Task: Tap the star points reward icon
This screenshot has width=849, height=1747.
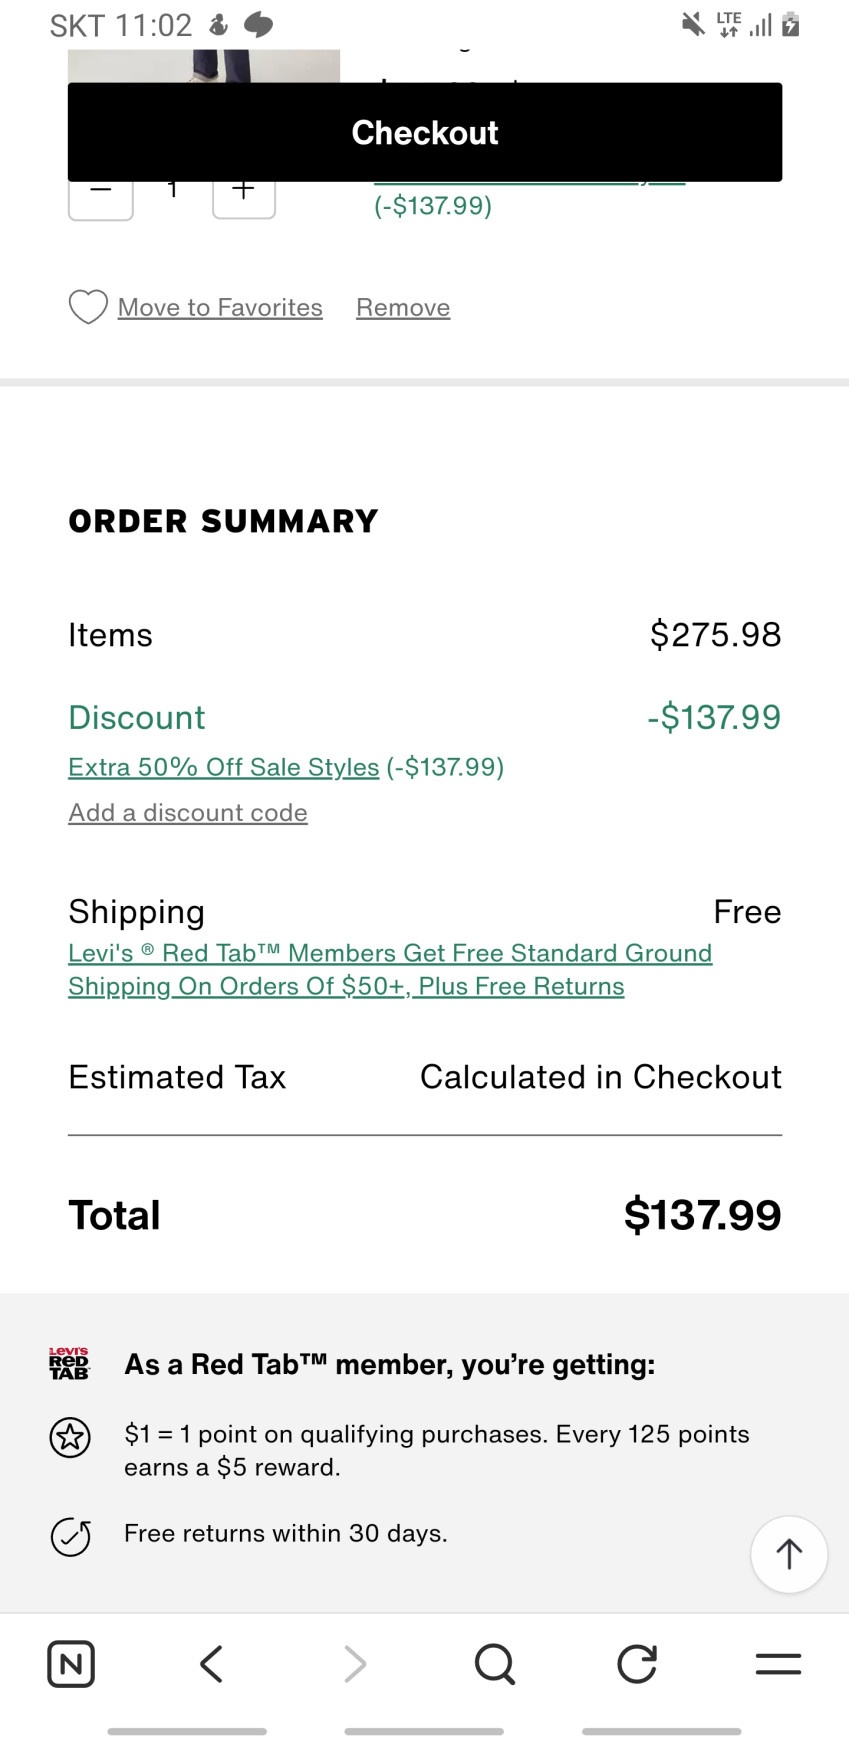Action: coord(70,1438)
